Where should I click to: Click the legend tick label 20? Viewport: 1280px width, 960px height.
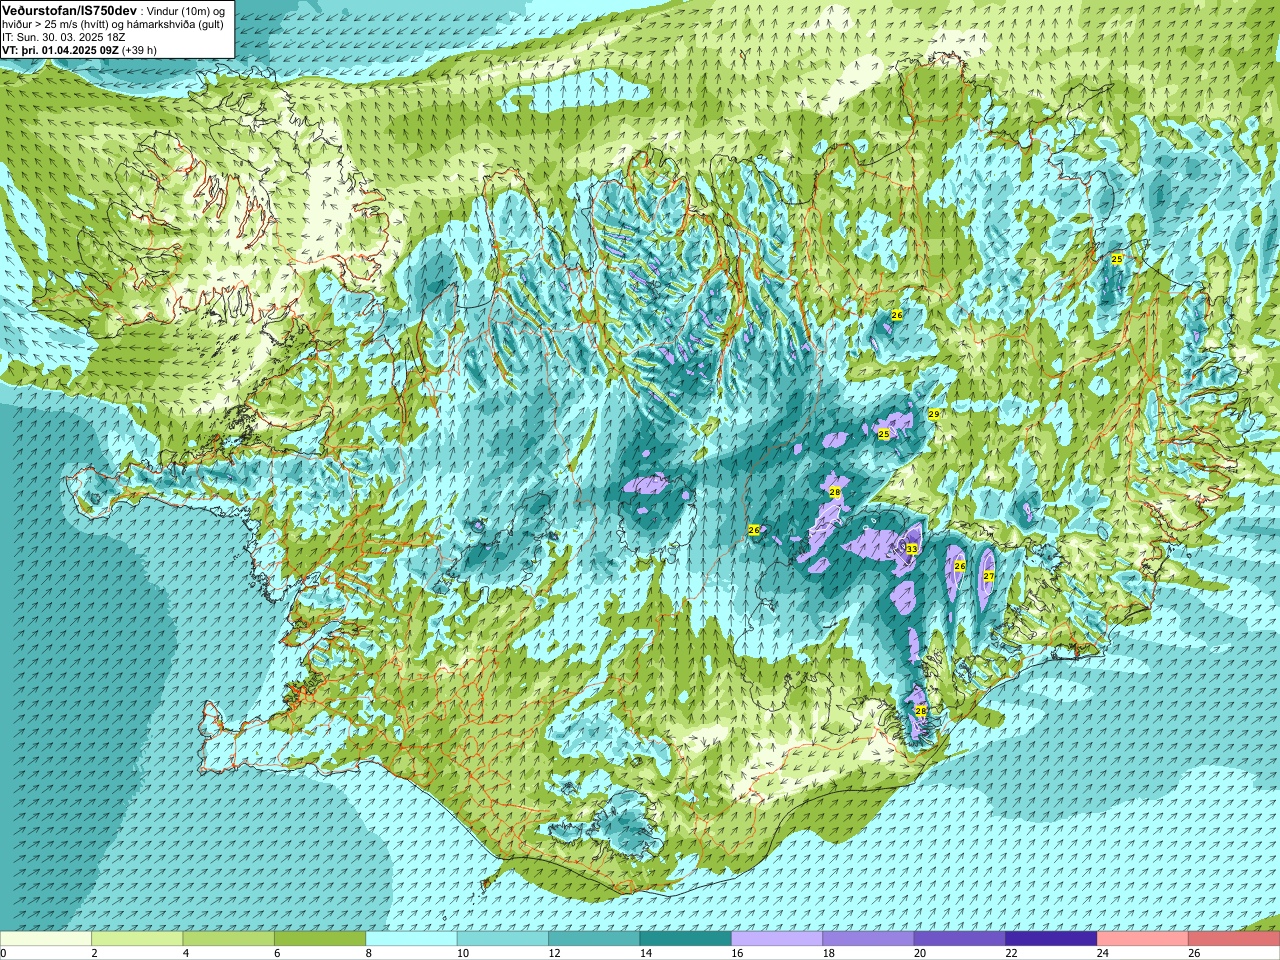(x=920, y=954)
